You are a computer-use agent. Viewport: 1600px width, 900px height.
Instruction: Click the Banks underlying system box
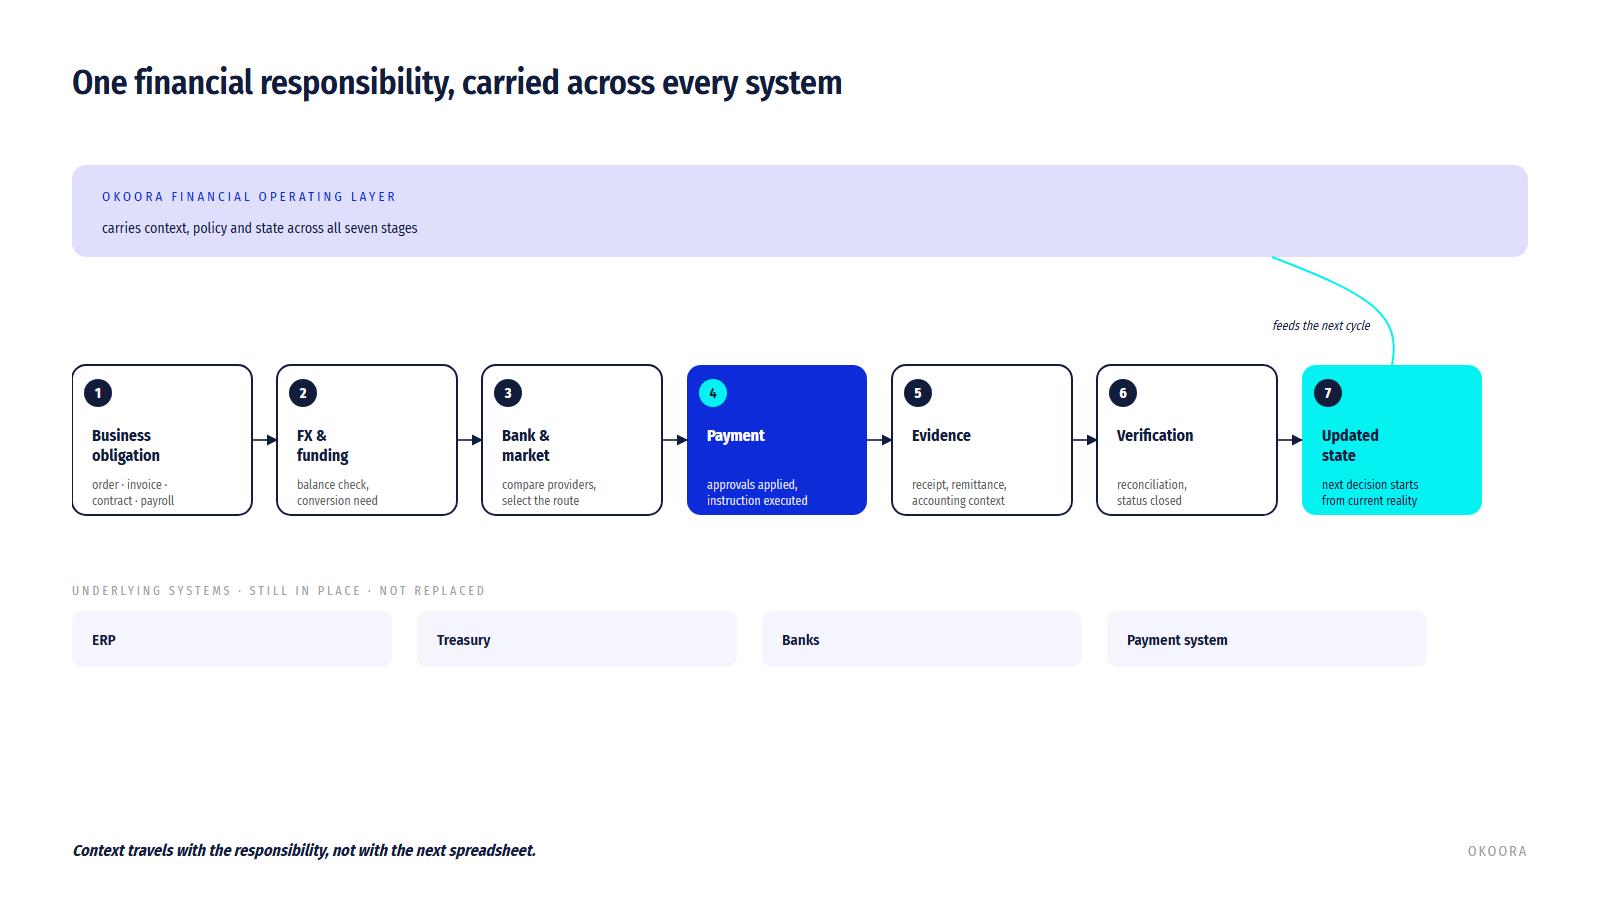(922, 639)
